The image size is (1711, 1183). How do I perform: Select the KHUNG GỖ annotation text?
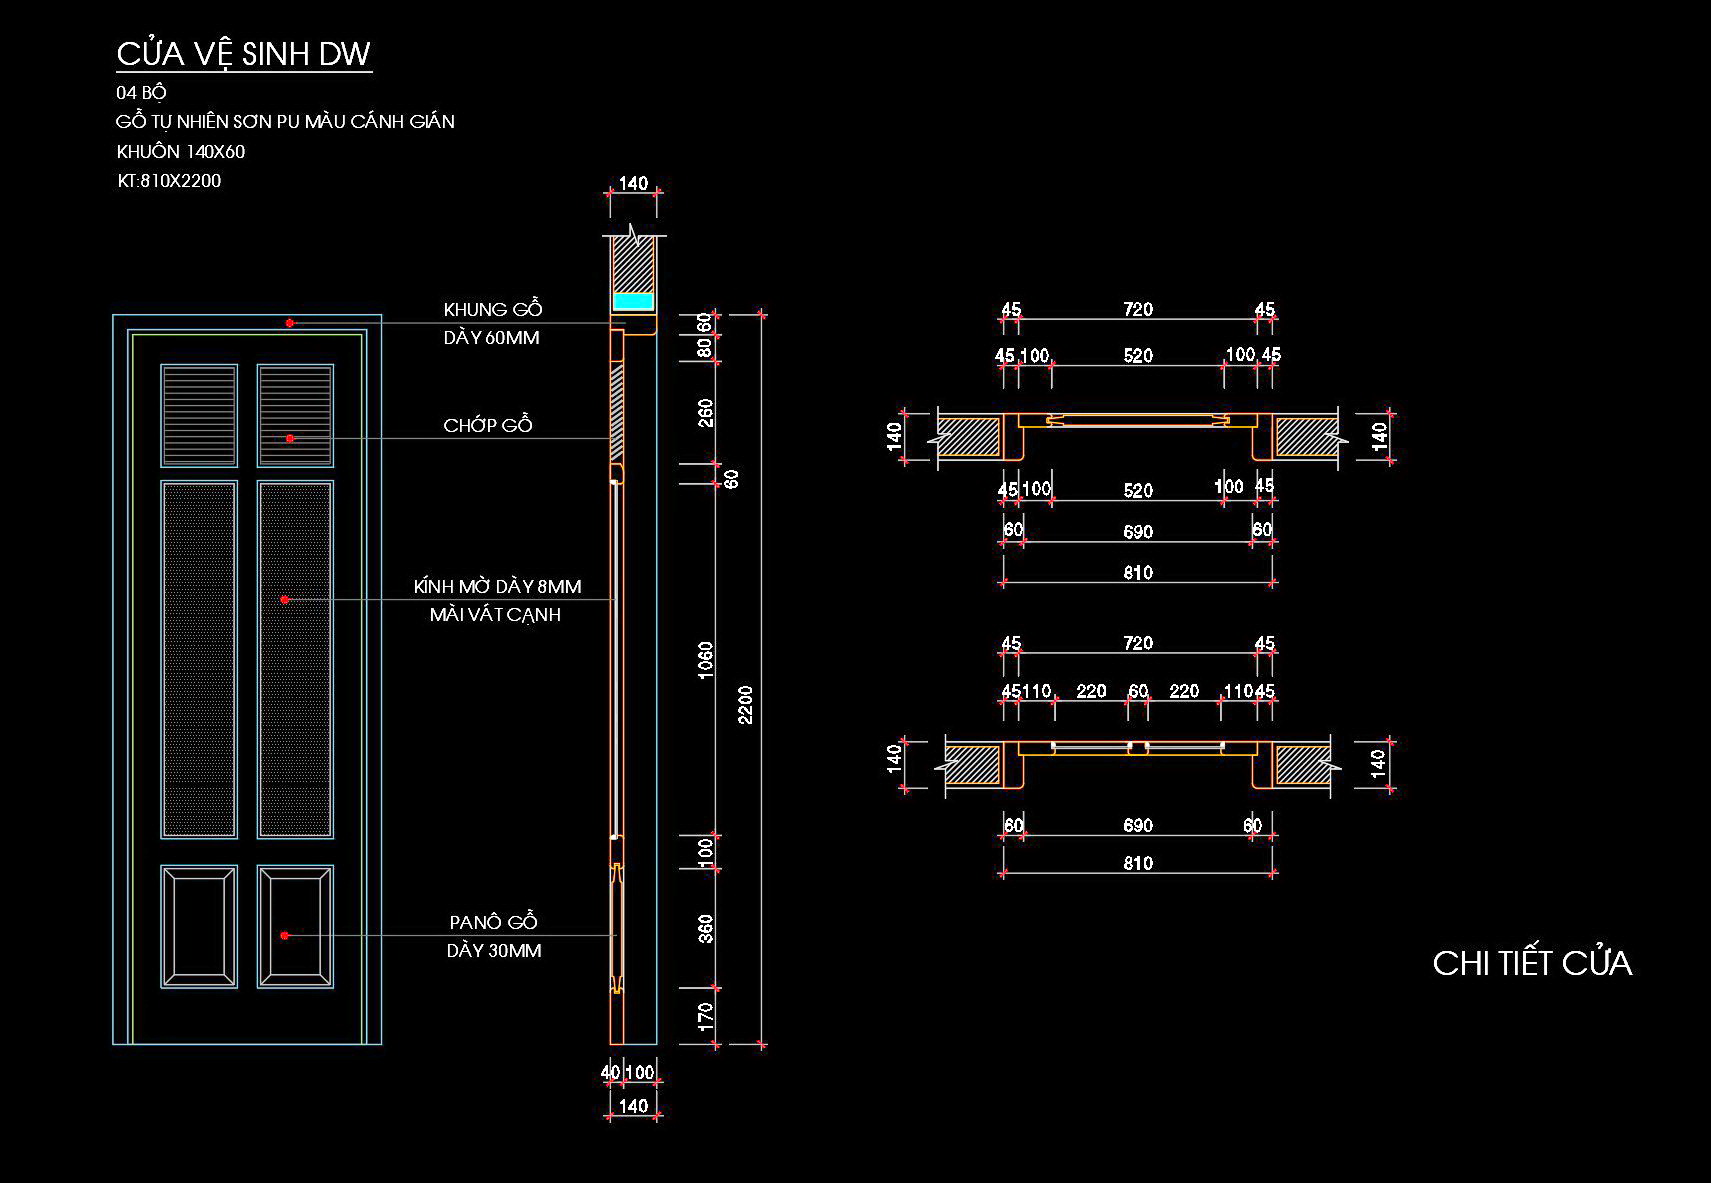pyautogui.click(x=492, y=309)
